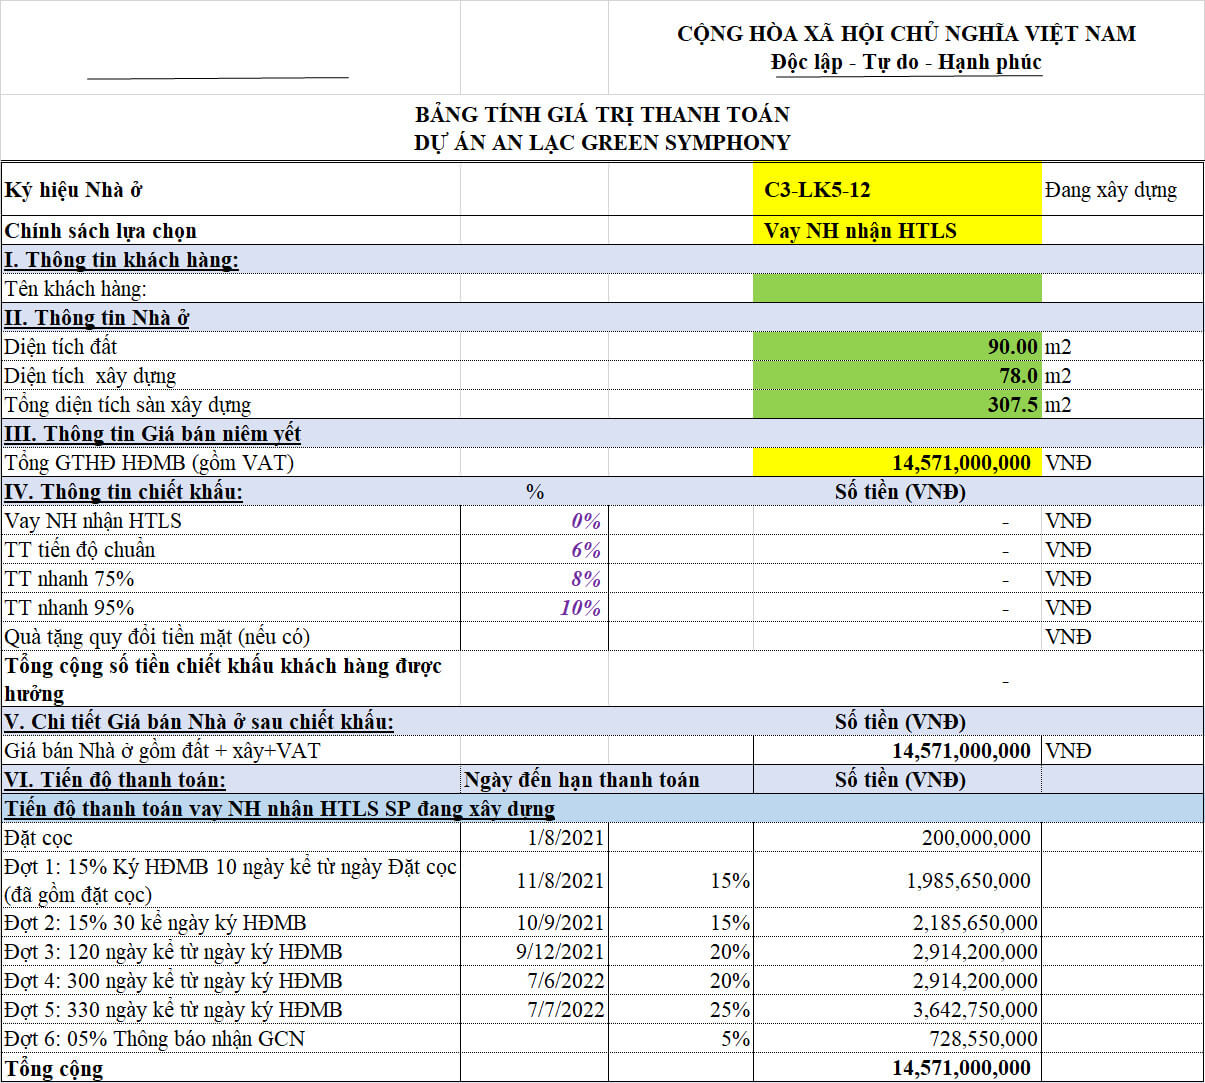Select the Đợt 5 percentage cell 25%
The height and width of the screenshot is (1083, 1205).
pyautogui.click(x=680, y=1010)
